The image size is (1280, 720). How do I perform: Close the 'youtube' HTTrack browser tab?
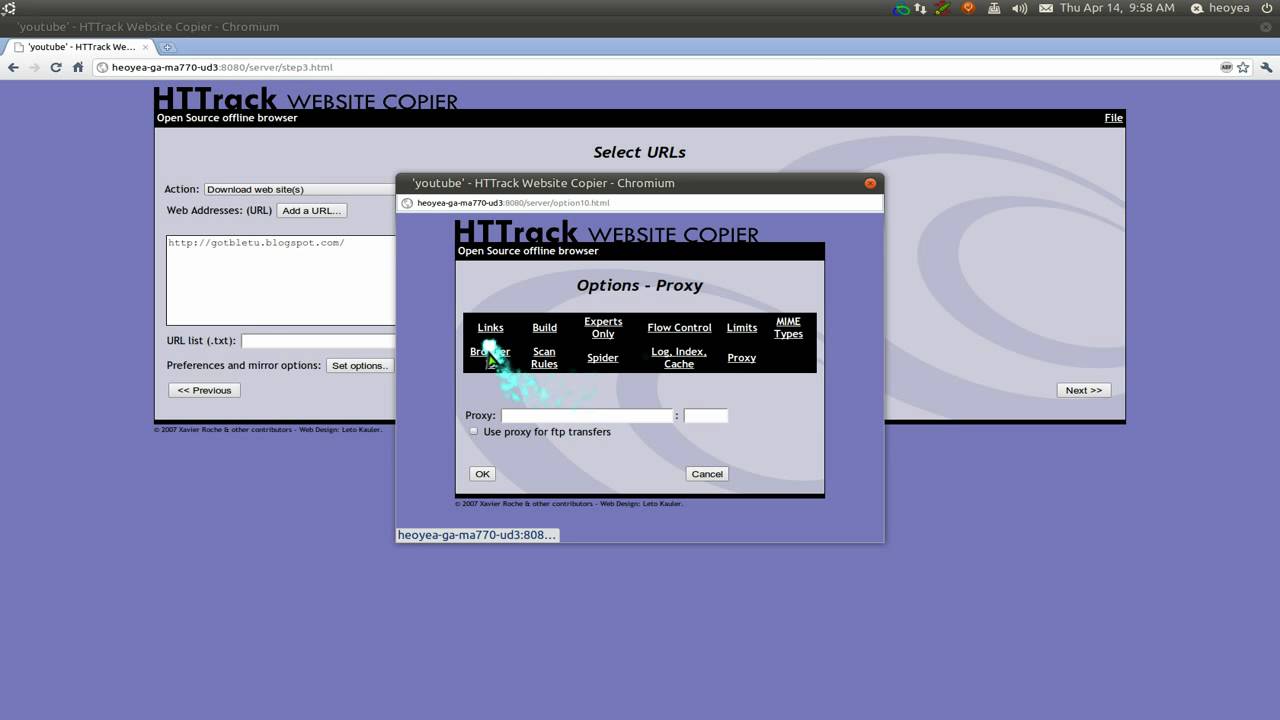point(145,47)
